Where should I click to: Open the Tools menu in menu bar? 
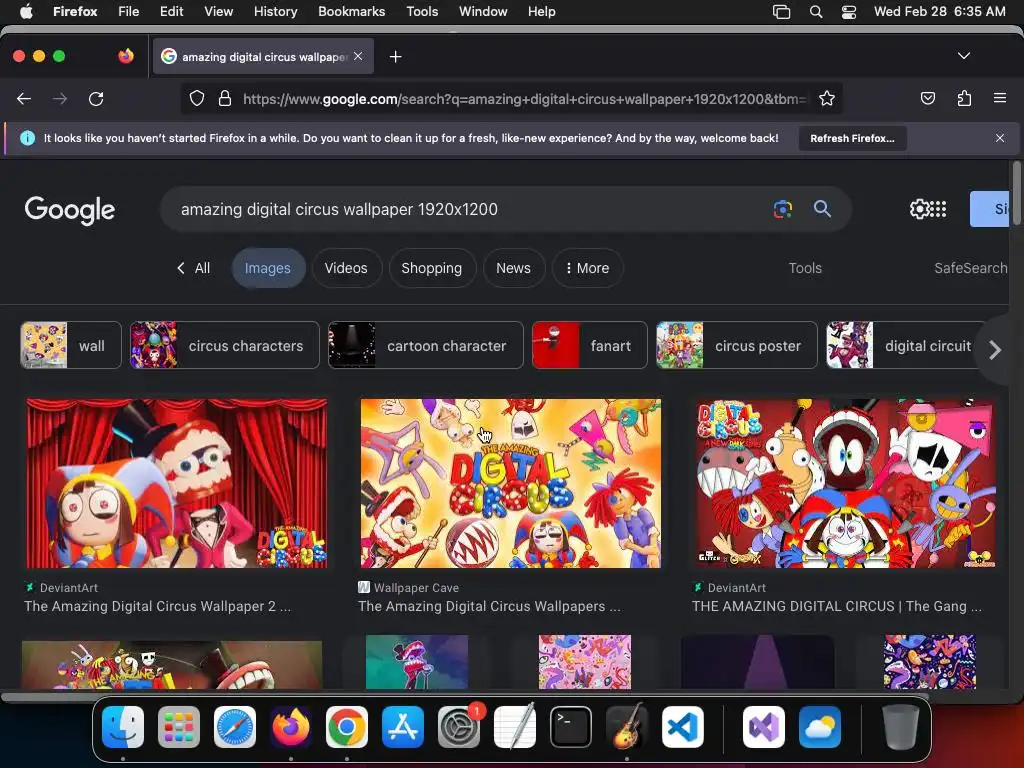tap(422, 12)
